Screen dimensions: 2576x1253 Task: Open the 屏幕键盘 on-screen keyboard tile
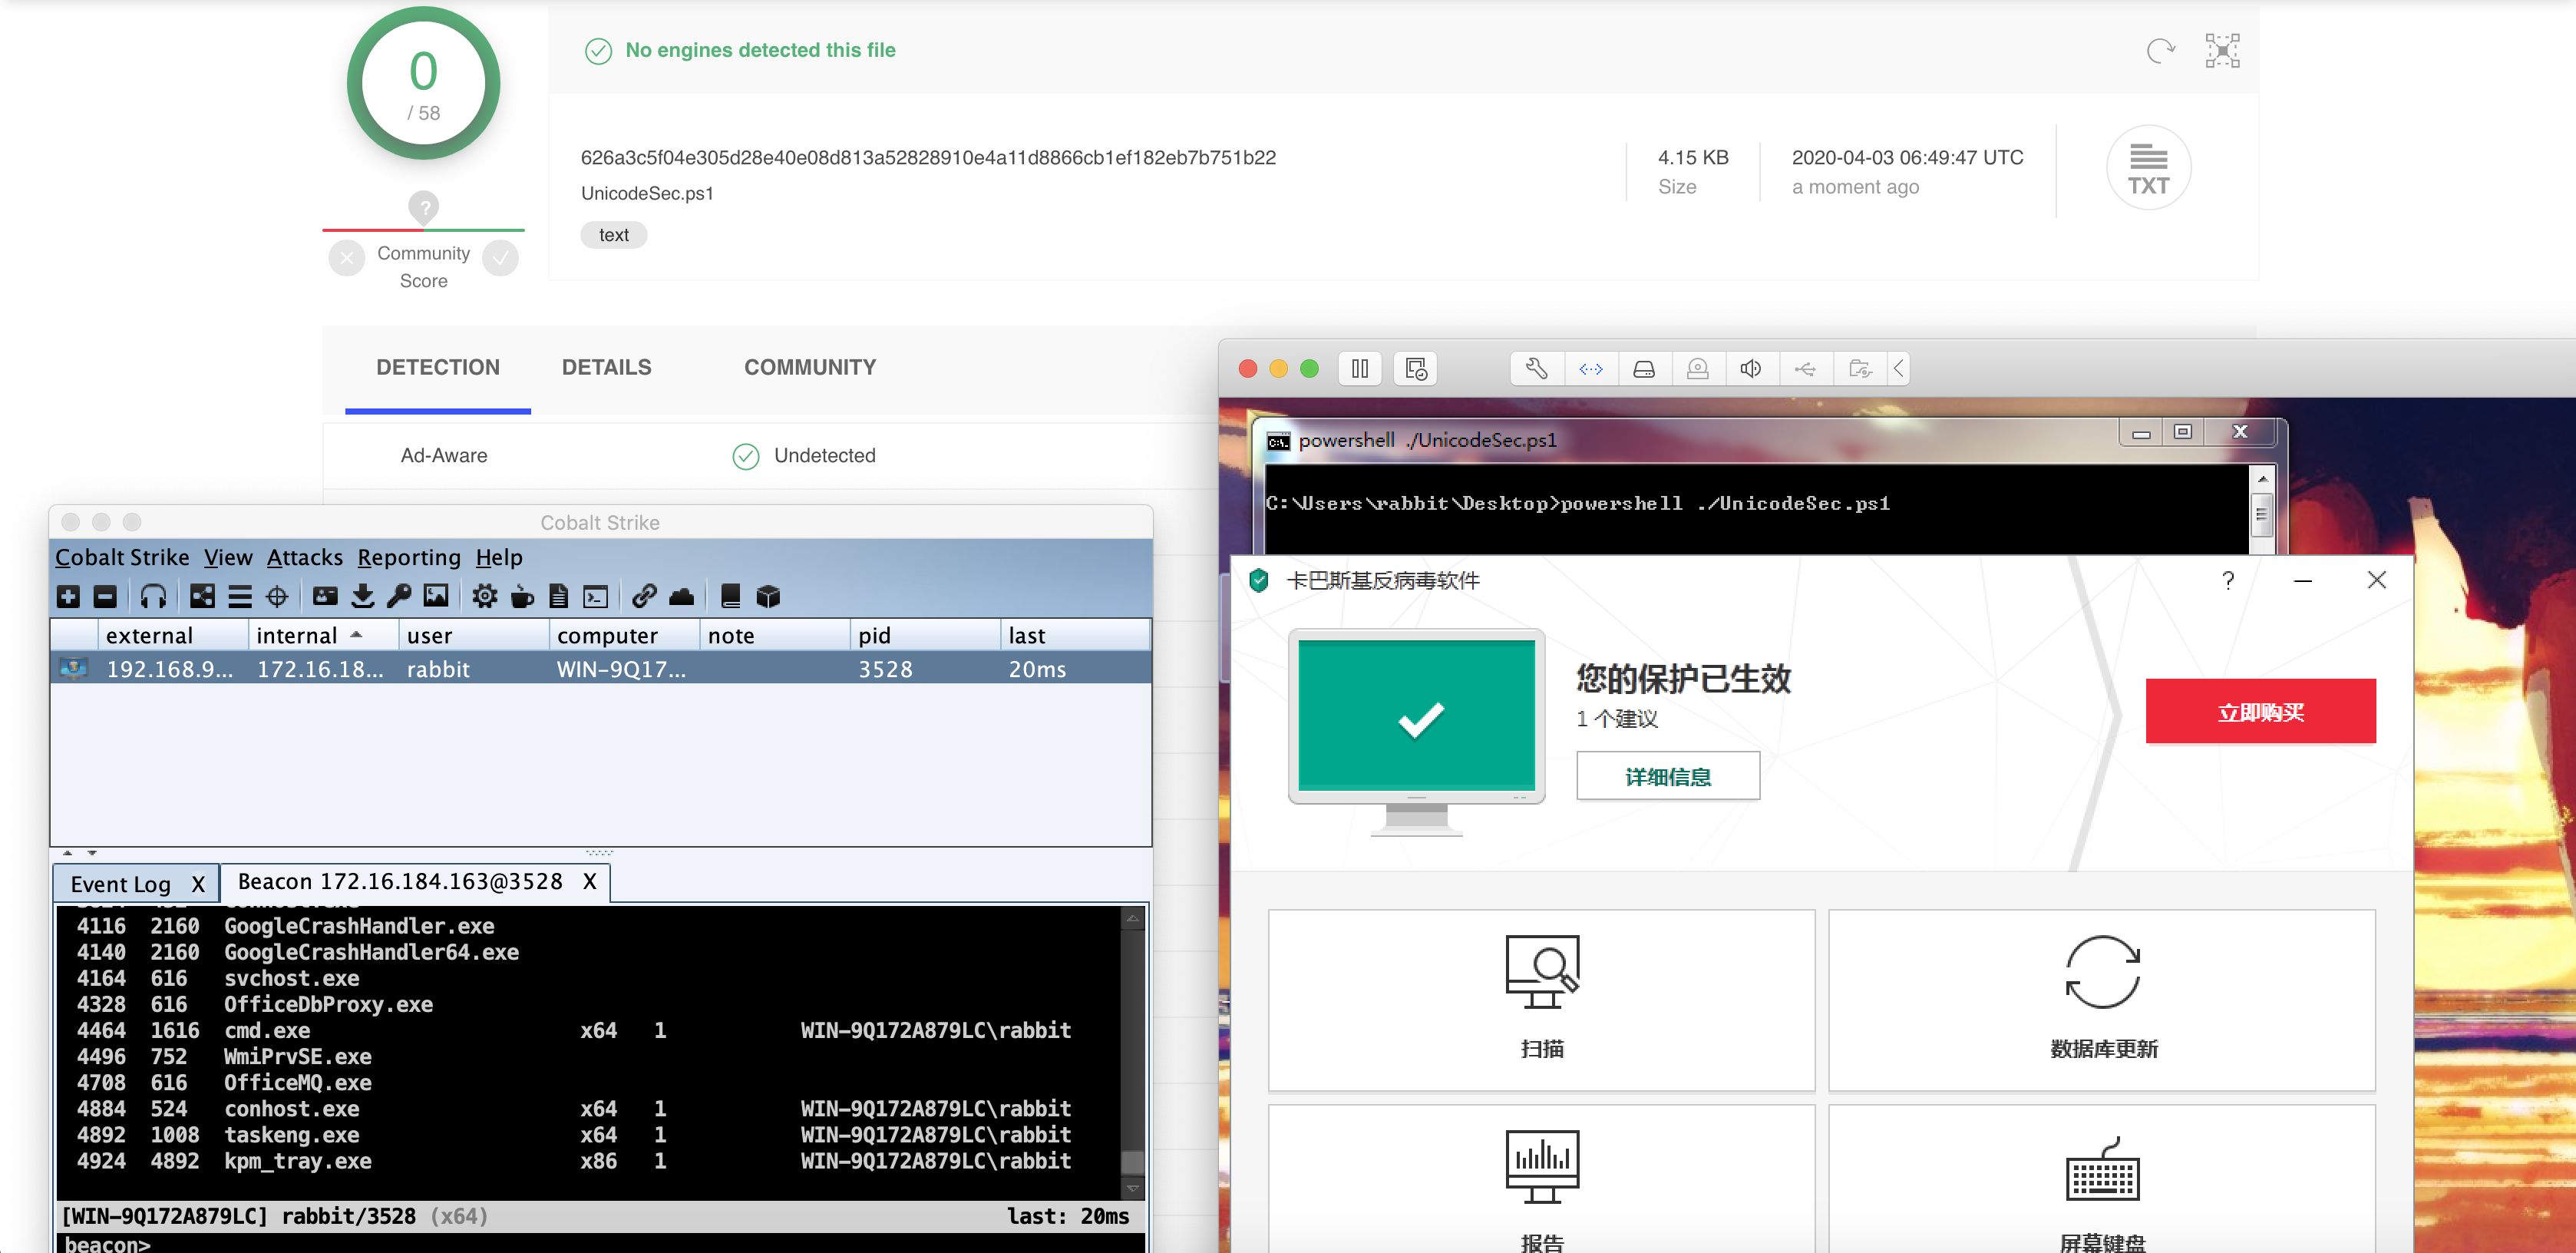[x=2102, y=1180]
